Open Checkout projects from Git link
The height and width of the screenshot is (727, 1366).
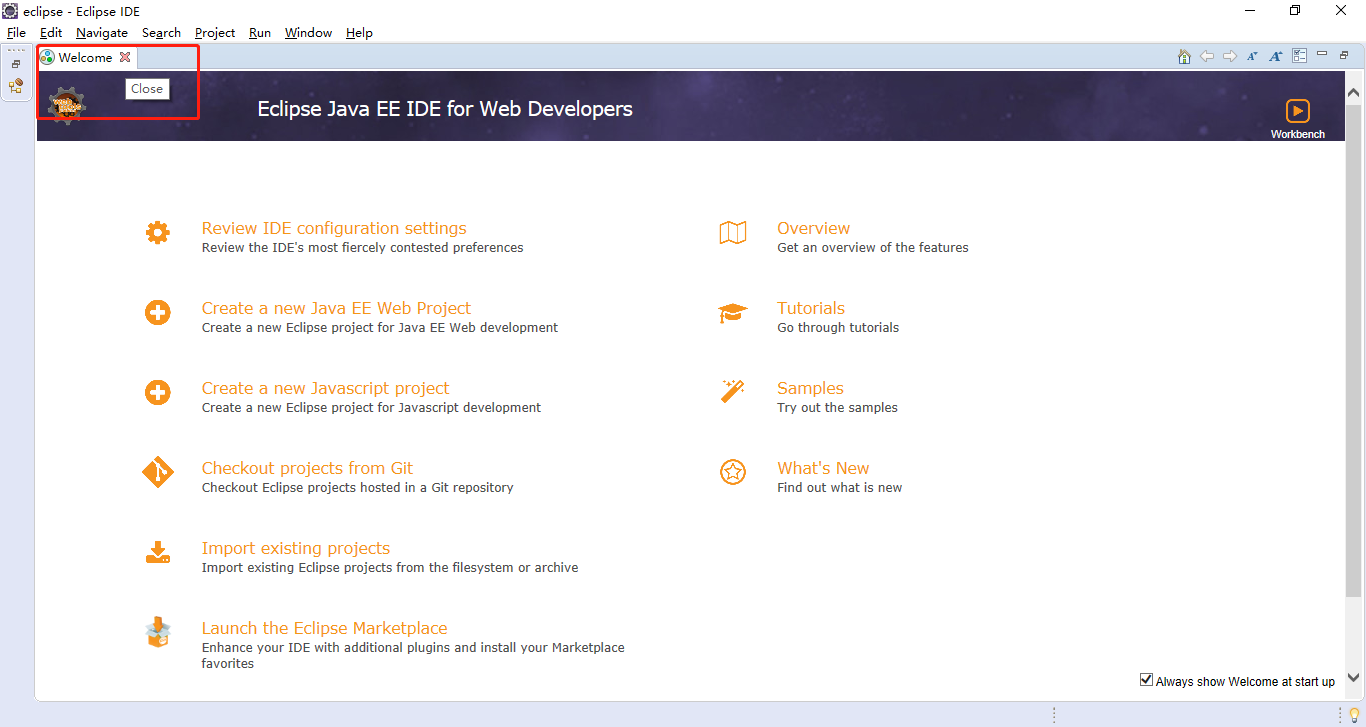(307, 468)
